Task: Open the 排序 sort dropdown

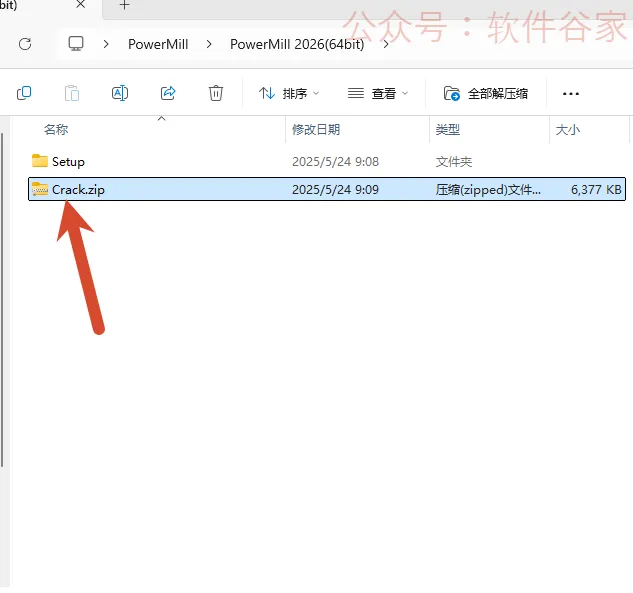Action: pos(289,94)
